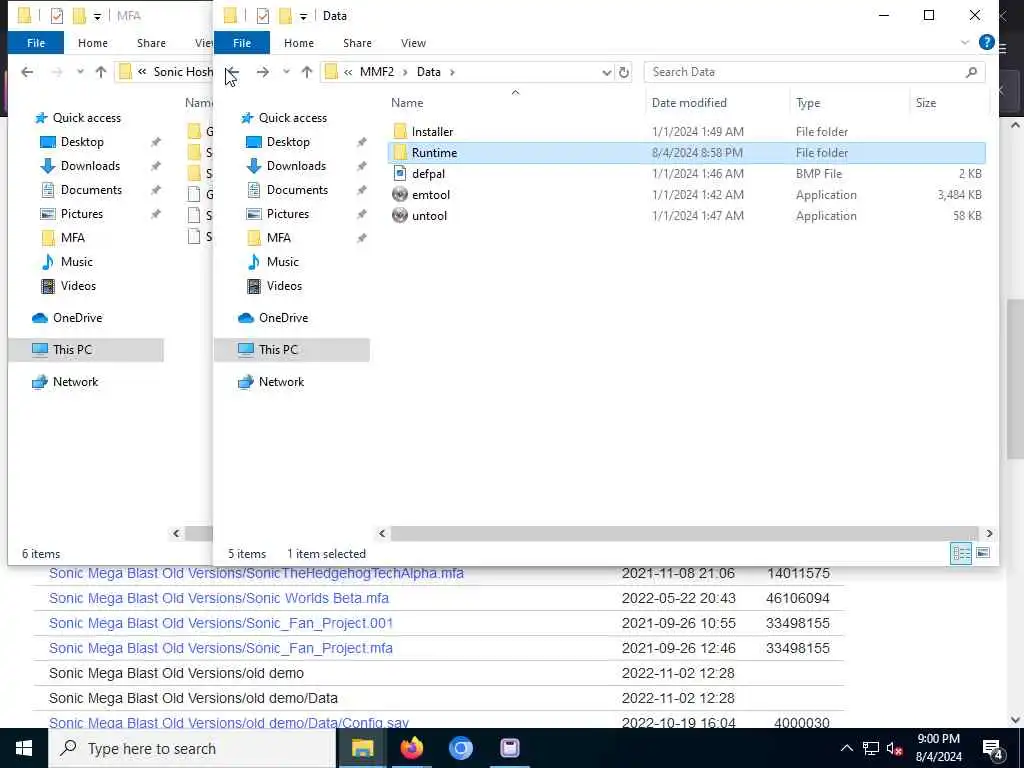Click Properties quick access icon in Data titlebar
This screenshot has width=1024, height=768.
[263, 16]
